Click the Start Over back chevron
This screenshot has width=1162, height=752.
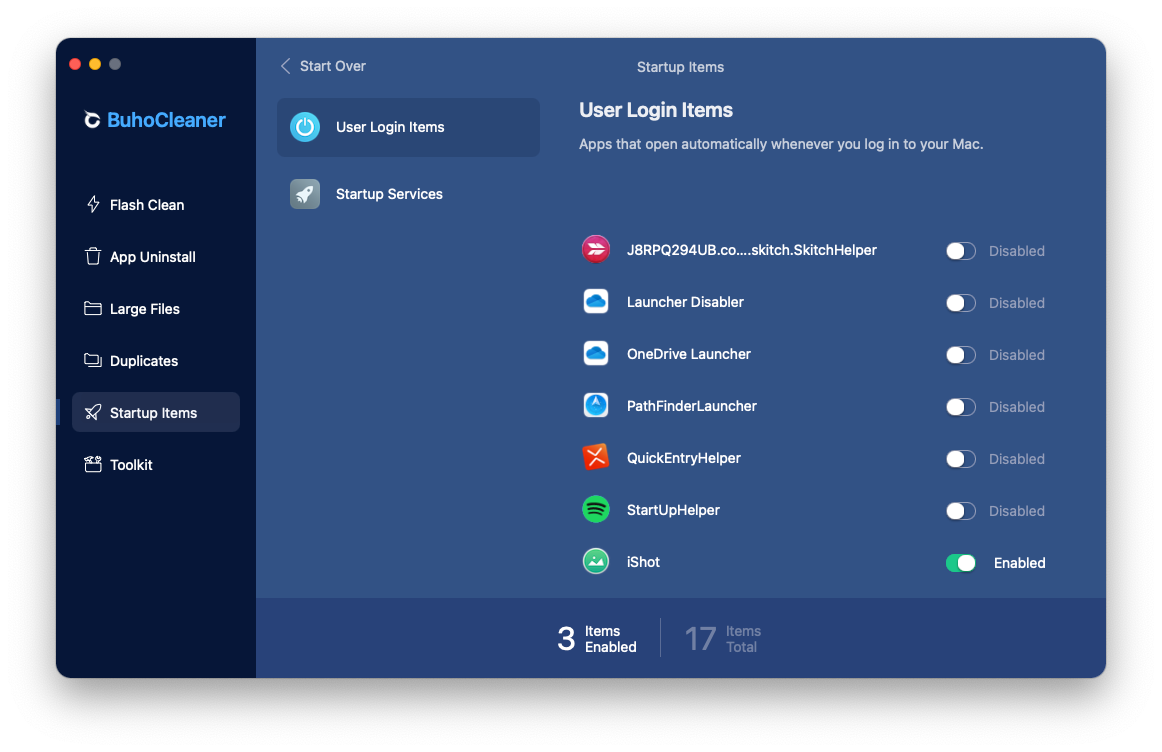[285, 66]
